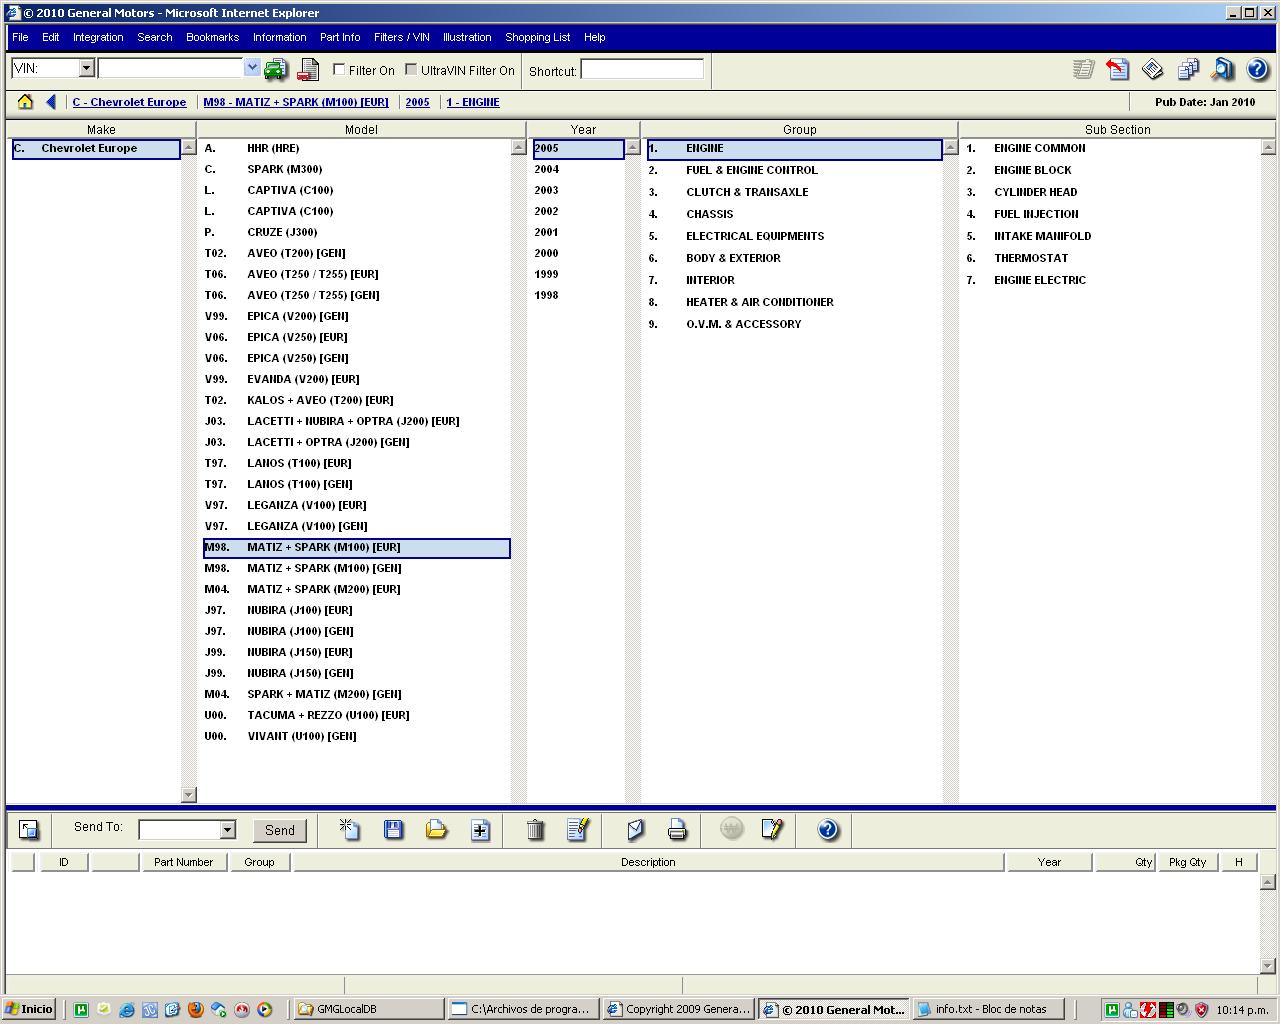The height and width of the screenshot is (1024, 1280).
Task: Click the blue back arrow icon
Action: (x=51, y=102)
